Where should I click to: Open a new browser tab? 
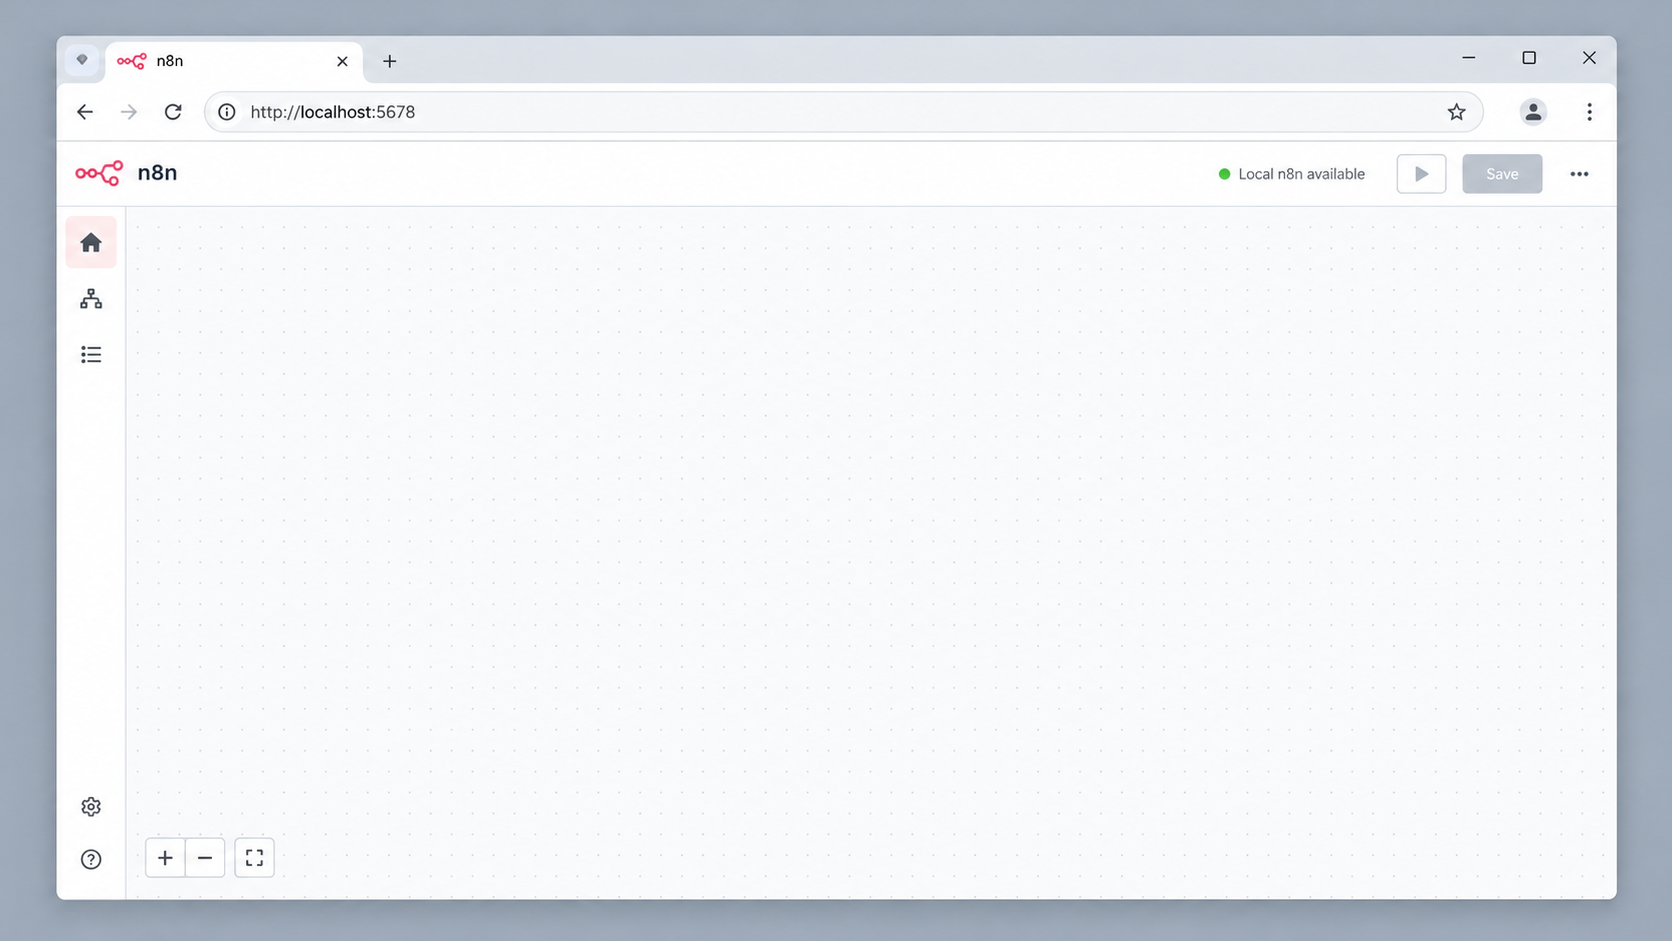point(390,61)
